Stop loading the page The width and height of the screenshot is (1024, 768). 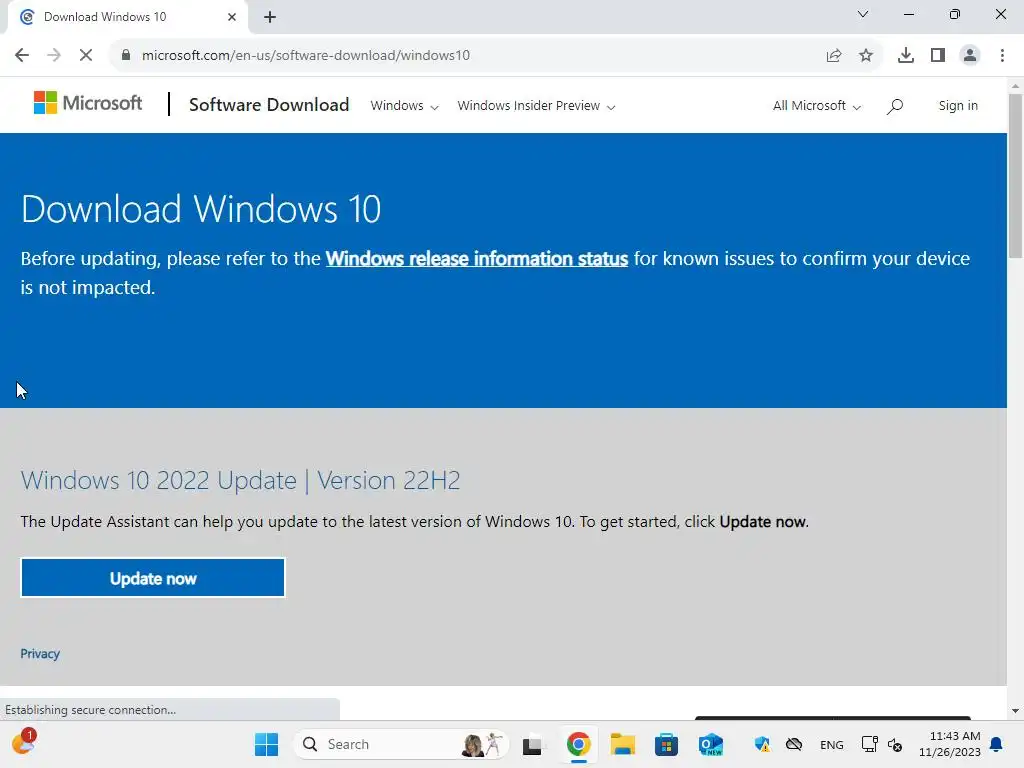(86, 55)
